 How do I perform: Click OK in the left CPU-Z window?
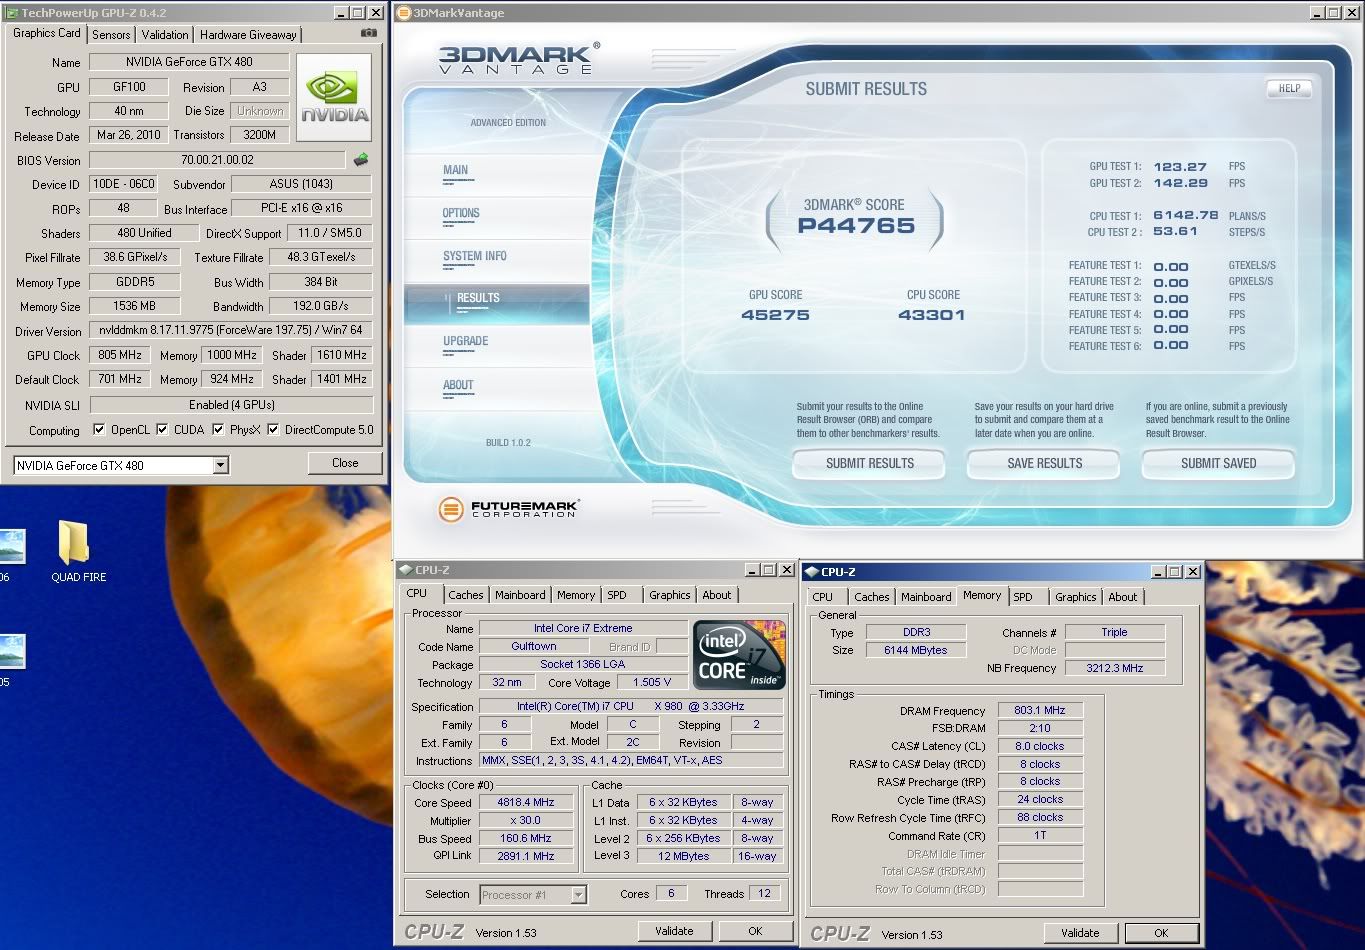click(x=755, y=931)
